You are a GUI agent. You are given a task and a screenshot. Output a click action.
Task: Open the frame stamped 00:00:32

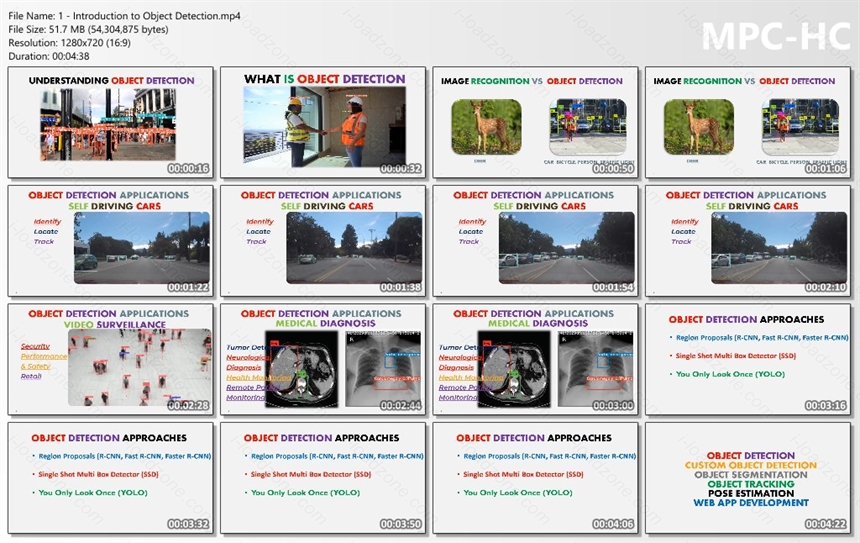(323, 122)
